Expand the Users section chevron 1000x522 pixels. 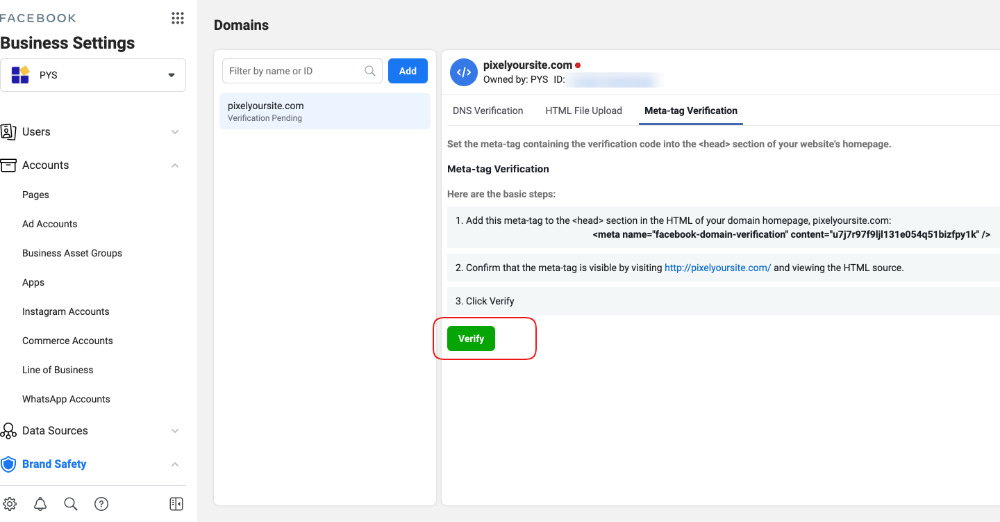pyautogui.click(x=175, y=132)
